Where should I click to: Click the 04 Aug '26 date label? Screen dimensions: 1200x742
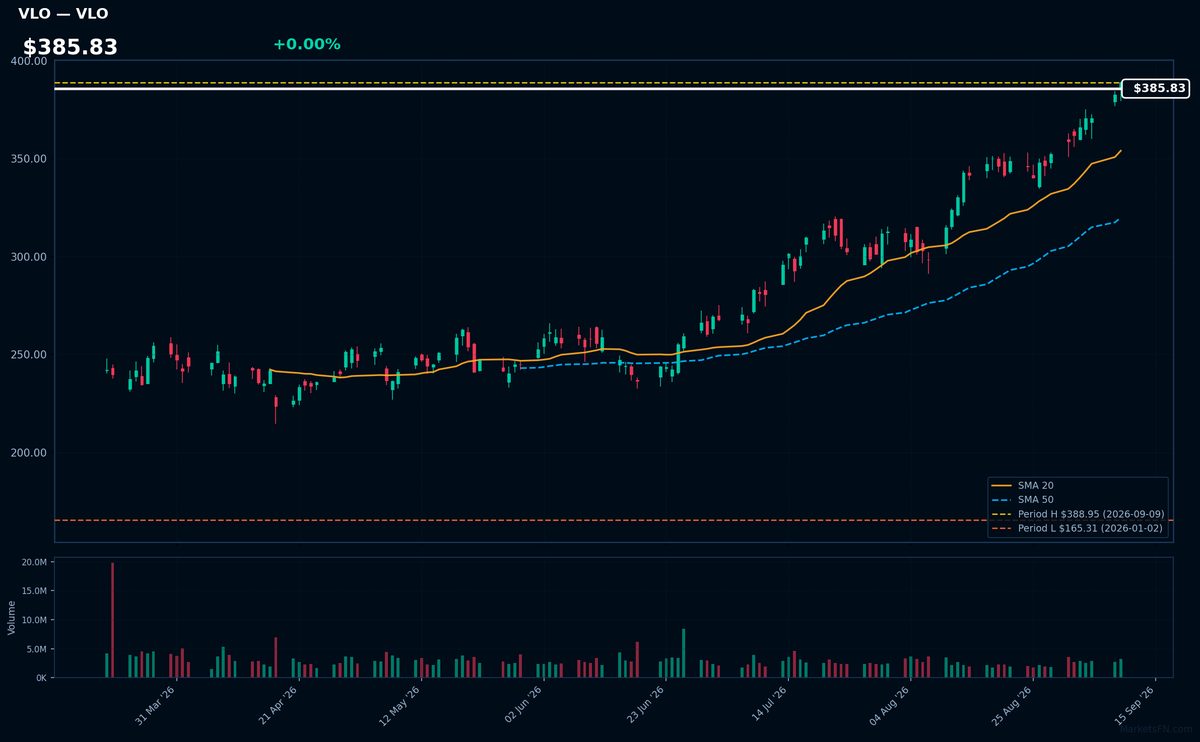tap(890, 706)
